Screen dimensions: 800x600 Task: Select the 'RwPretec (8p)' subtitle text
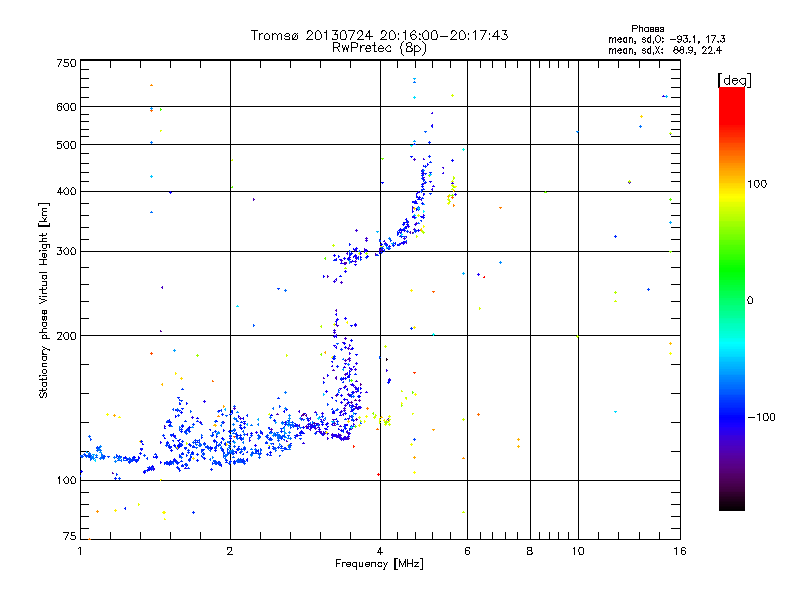(x=379, y=48)
